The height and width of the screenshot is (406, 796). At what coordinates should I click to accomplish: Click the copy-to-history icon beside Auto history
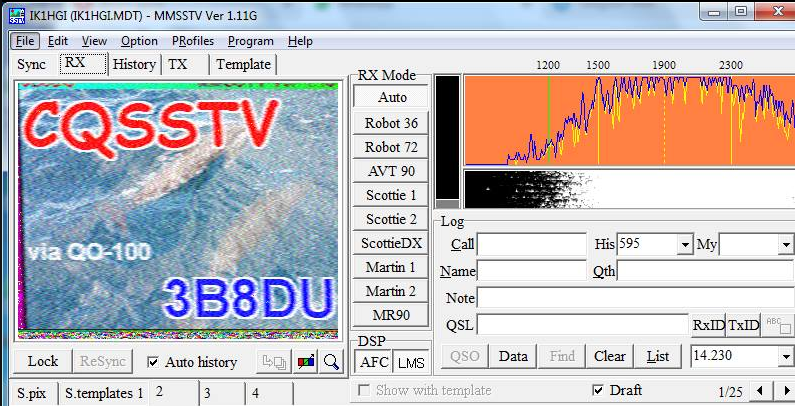click(x=274, y=362)
